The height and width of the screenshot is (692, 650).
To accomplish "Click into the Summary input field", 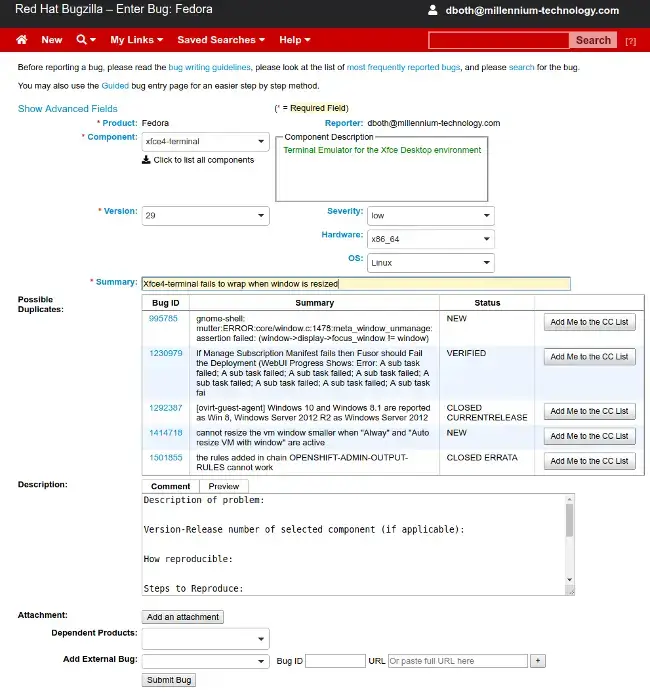I will 356,284.
